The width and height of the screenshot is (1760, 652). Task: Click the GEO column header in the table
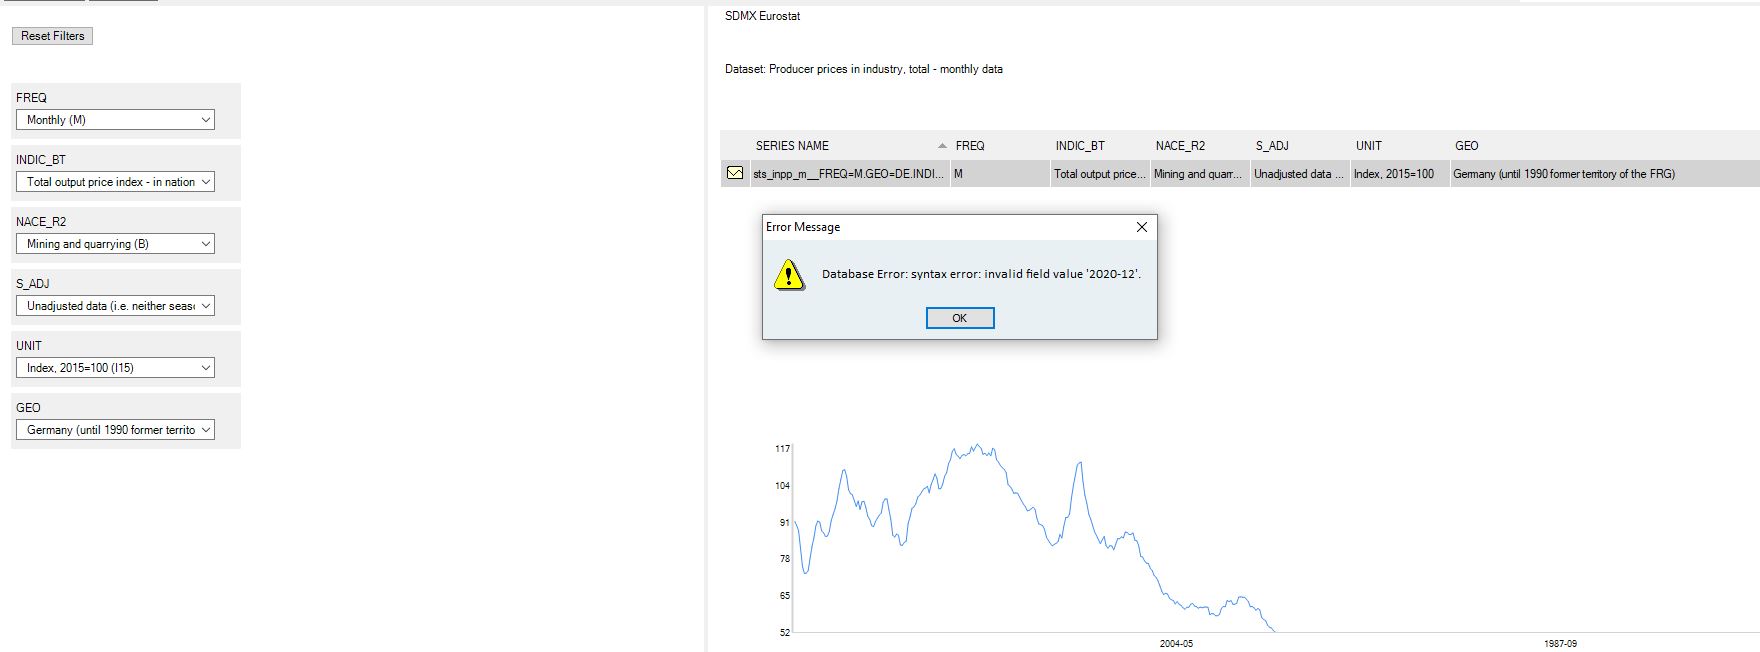[x=1466, y=146]
